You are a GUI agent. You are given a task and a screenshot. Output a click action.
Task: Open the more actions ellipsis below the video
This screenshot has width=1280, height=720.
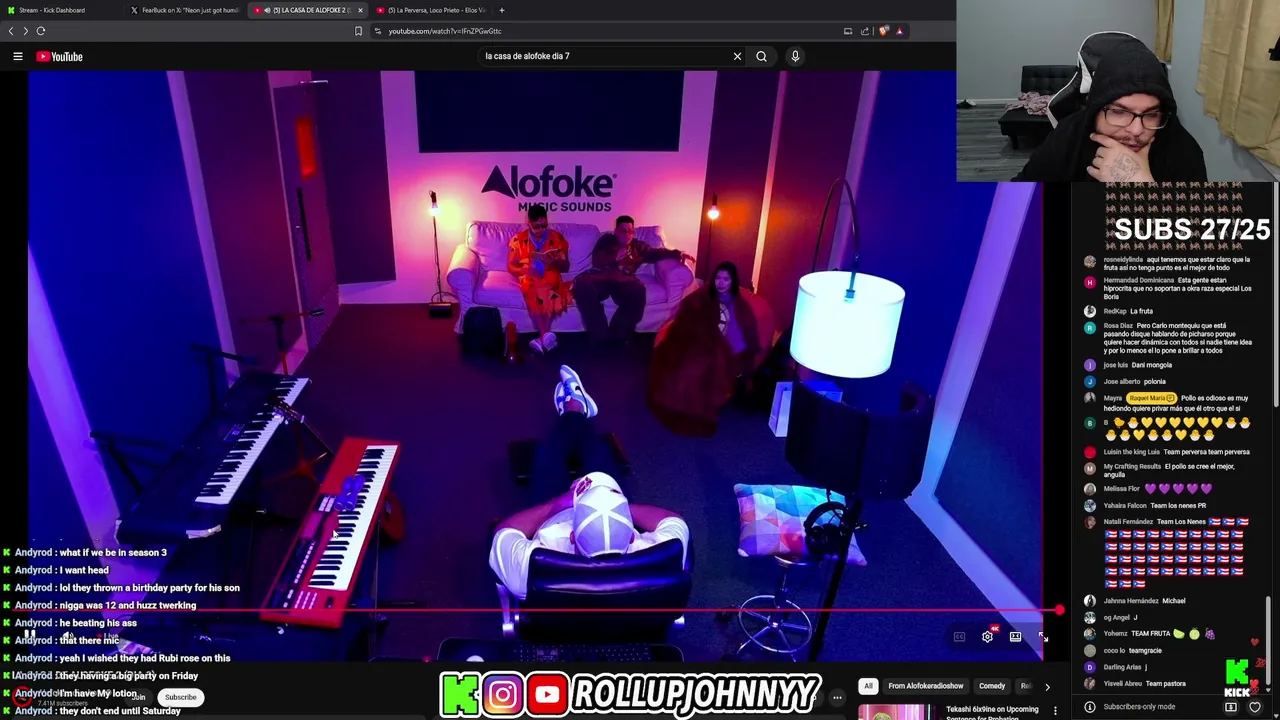point(837,697)
